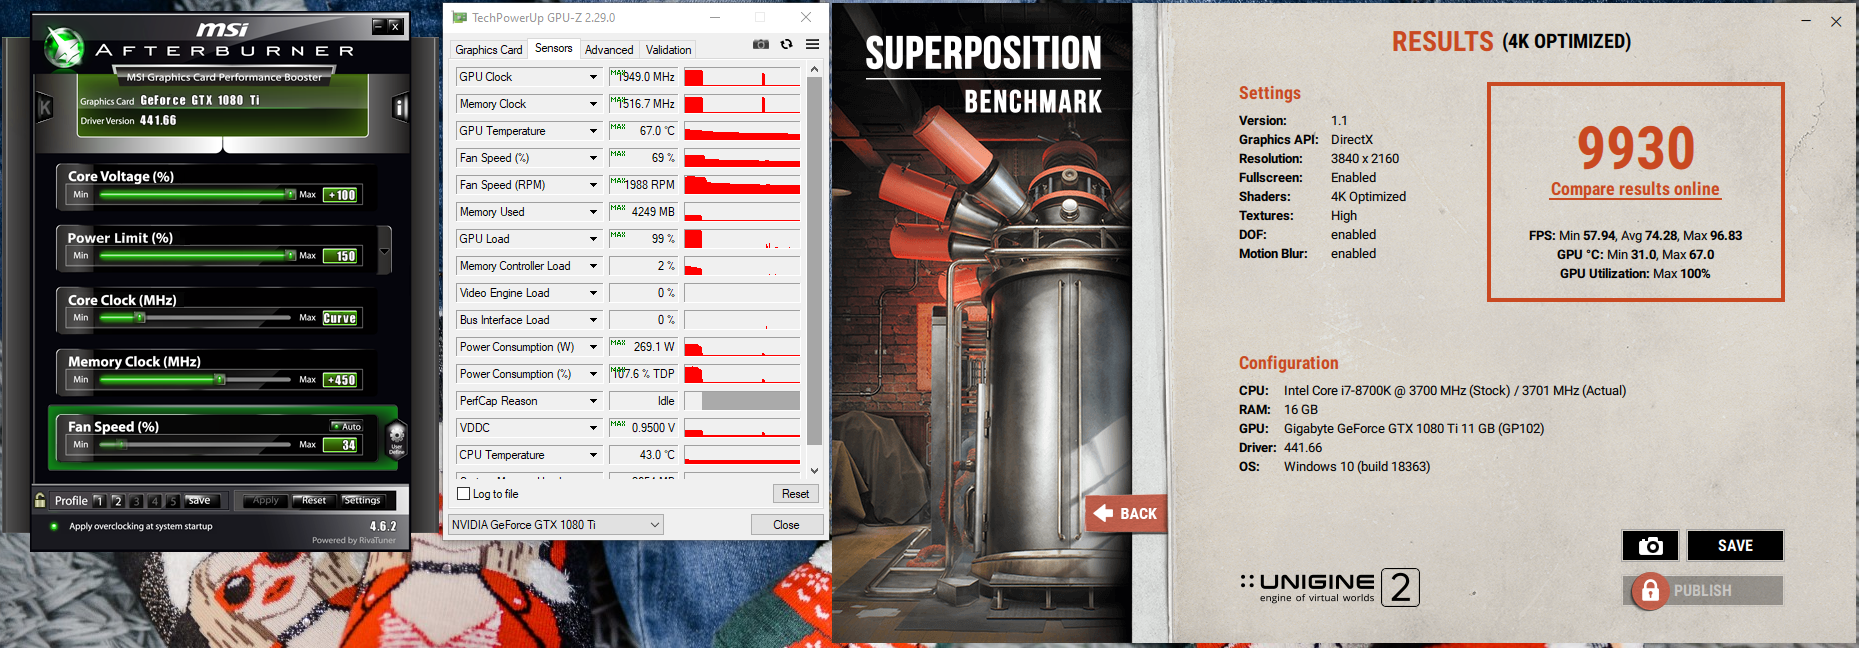1859x648 pixels.
Task: Open the GPU Temperature sensor dropdown
Action: (x=593, y=131)
